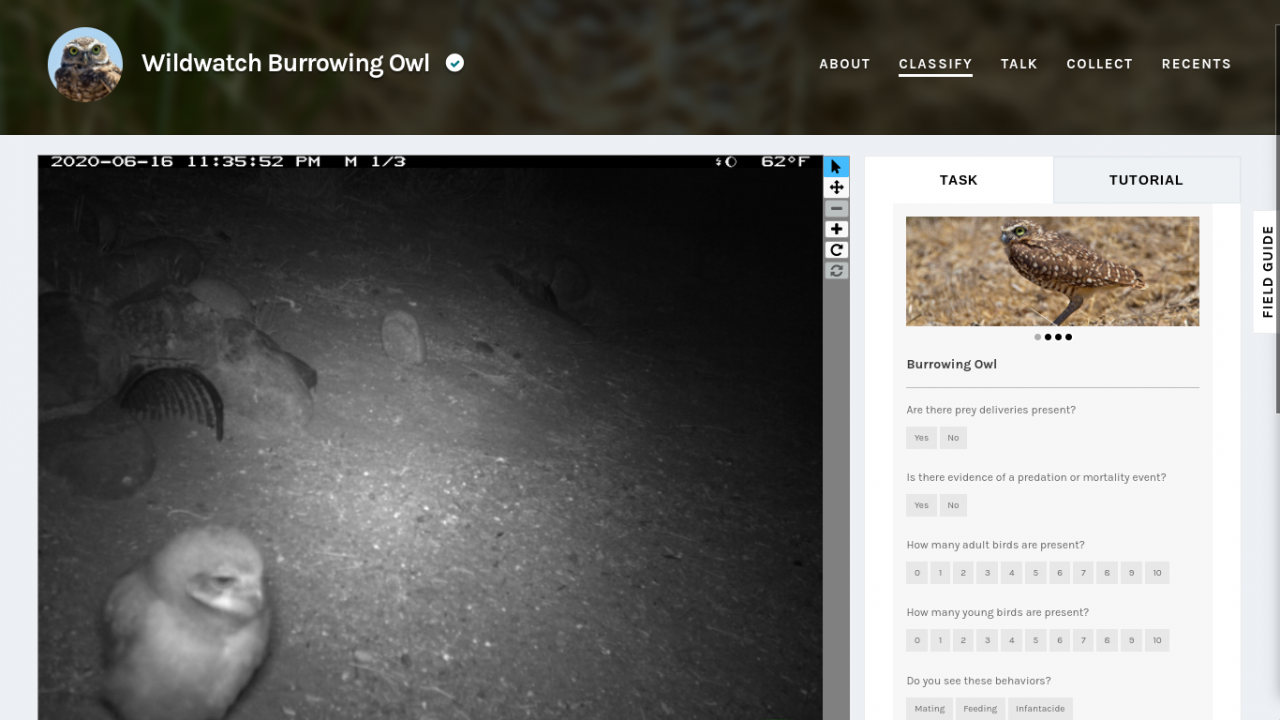
Task: Click the owl chick in camera image
Action: point(185,625)
